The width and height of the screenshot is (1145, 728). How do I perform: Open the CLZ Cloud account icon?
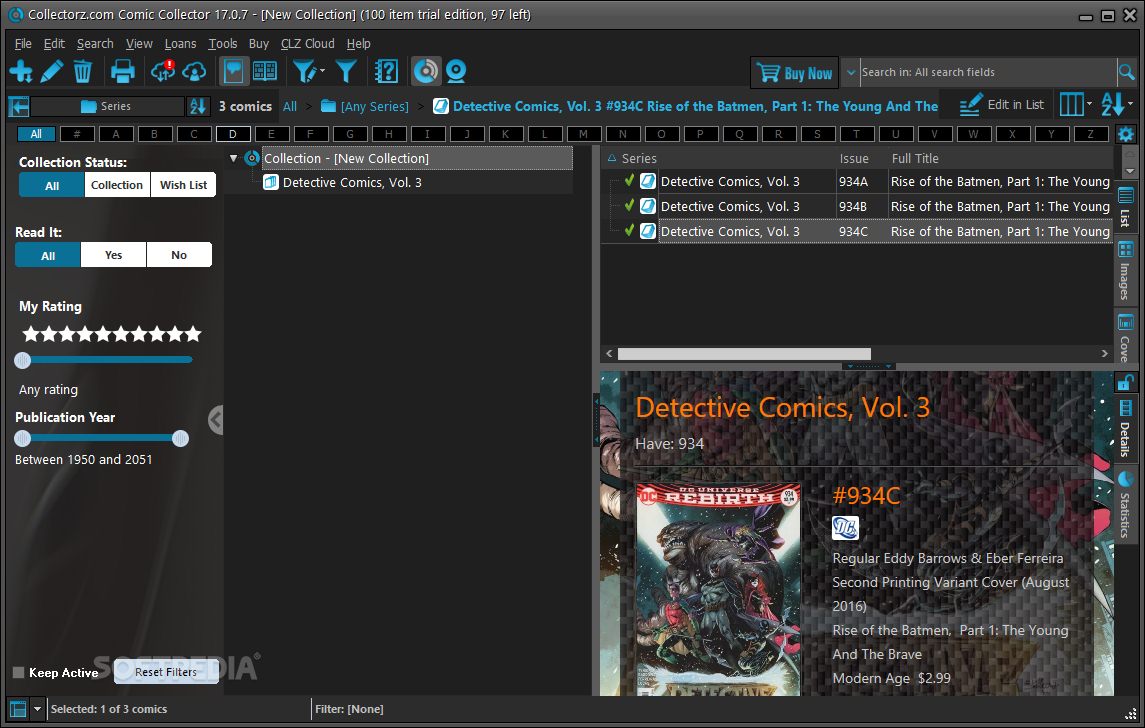(x=194, y=72)
